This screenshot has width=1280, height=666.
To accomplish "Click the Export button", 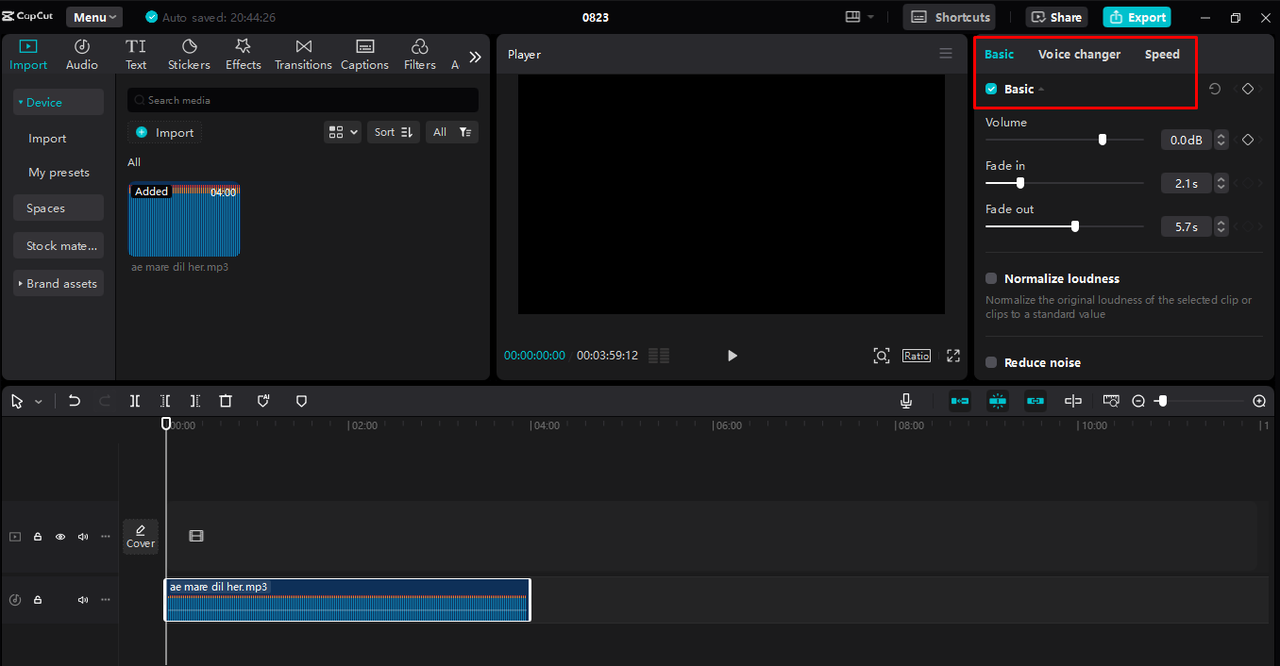I will pos(1137,17).
